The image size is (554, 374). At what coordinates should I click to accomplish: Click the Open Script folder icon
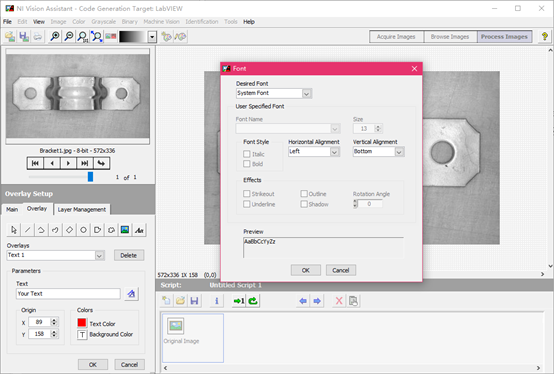180,301
